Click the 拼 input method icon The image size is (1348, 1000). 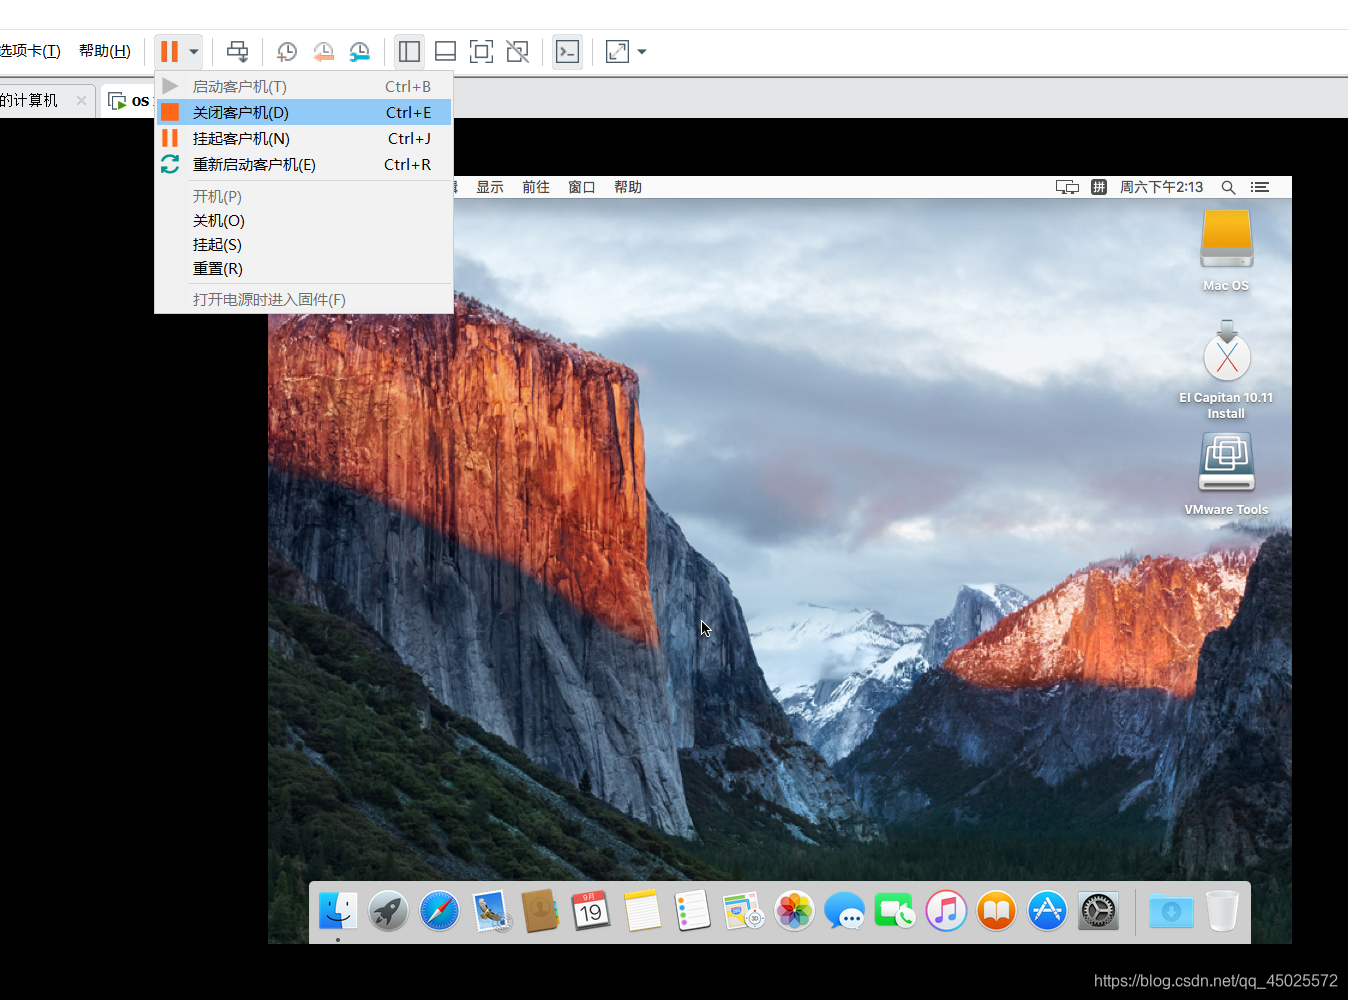pos(1099,187)
